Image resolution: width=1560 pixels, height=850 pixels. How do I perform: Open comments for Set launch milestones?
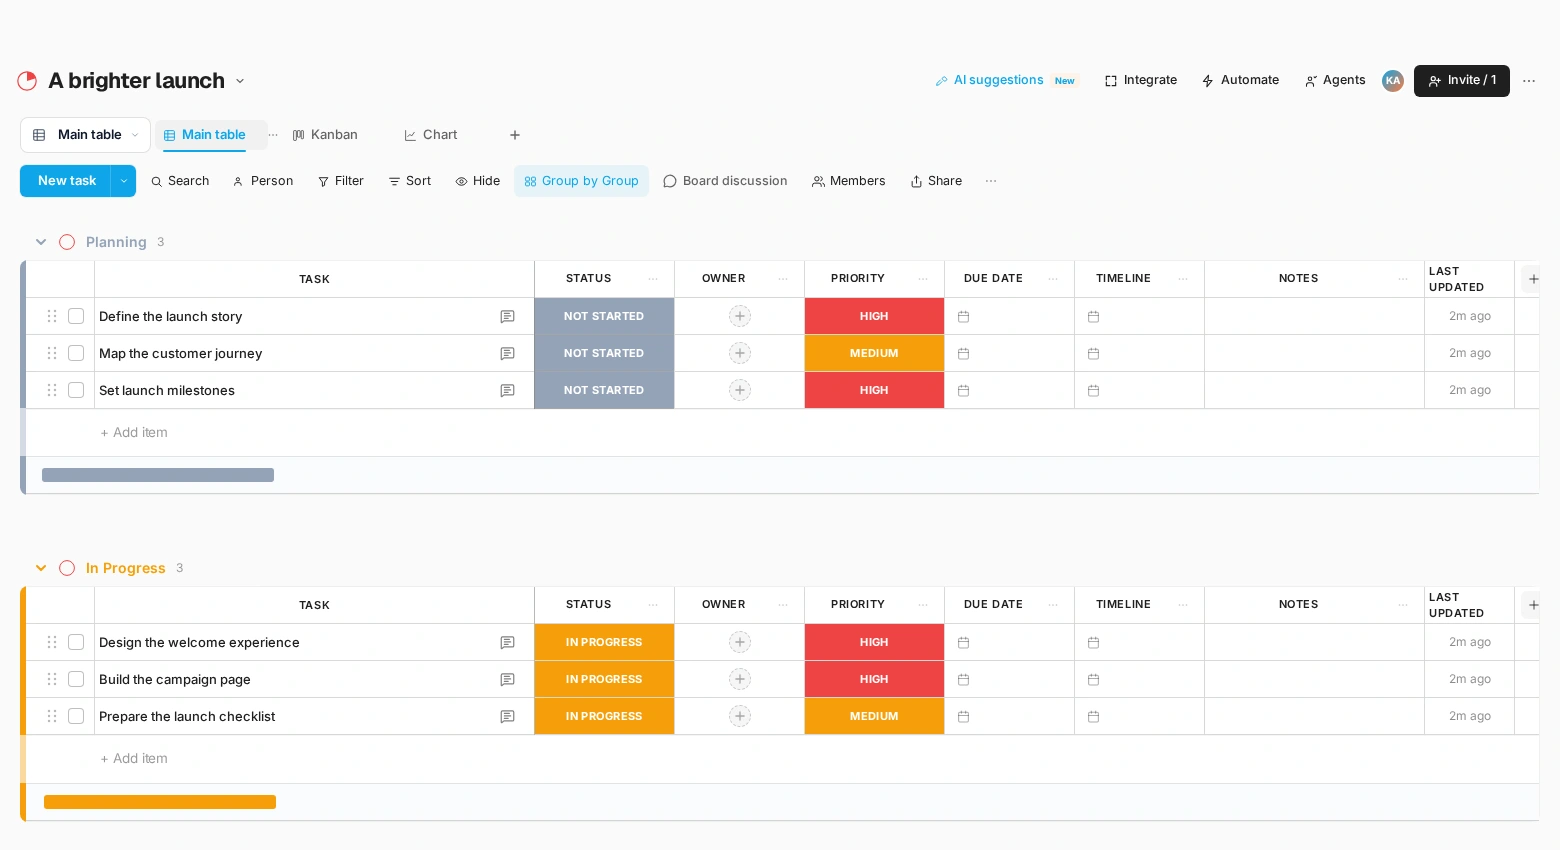[x=507, y=390]
